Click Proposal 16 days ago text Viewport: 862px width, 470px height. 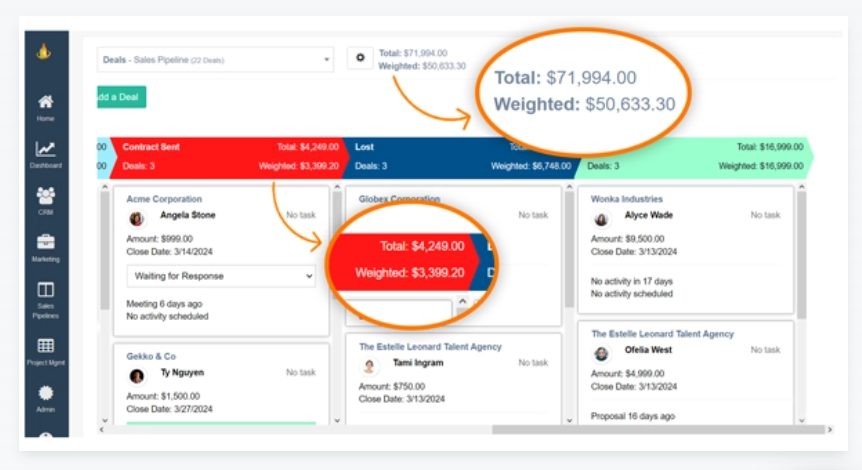(x=633, y=416)
